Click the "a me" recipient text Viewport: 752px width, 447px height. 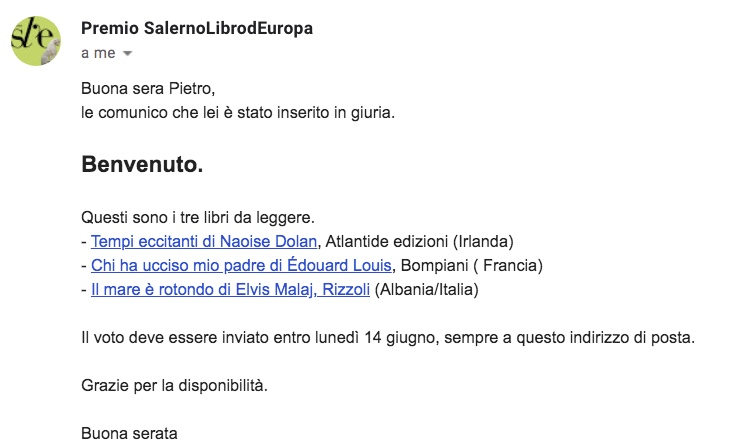98,53
